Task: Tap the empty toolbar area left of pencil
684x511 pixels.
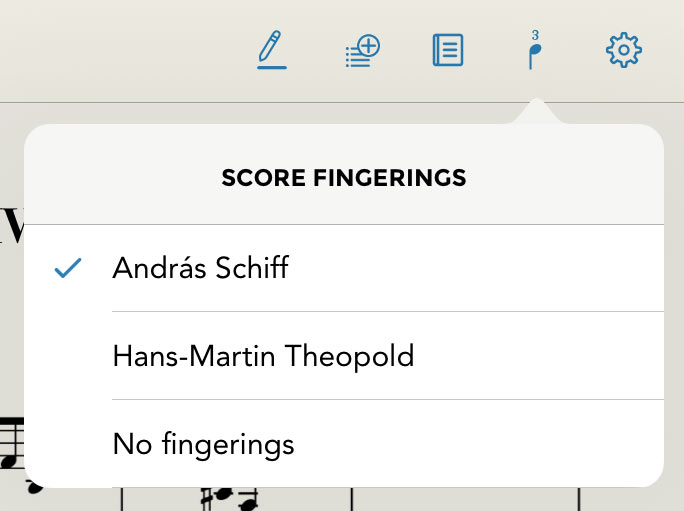Action: (x=120, y=50)
